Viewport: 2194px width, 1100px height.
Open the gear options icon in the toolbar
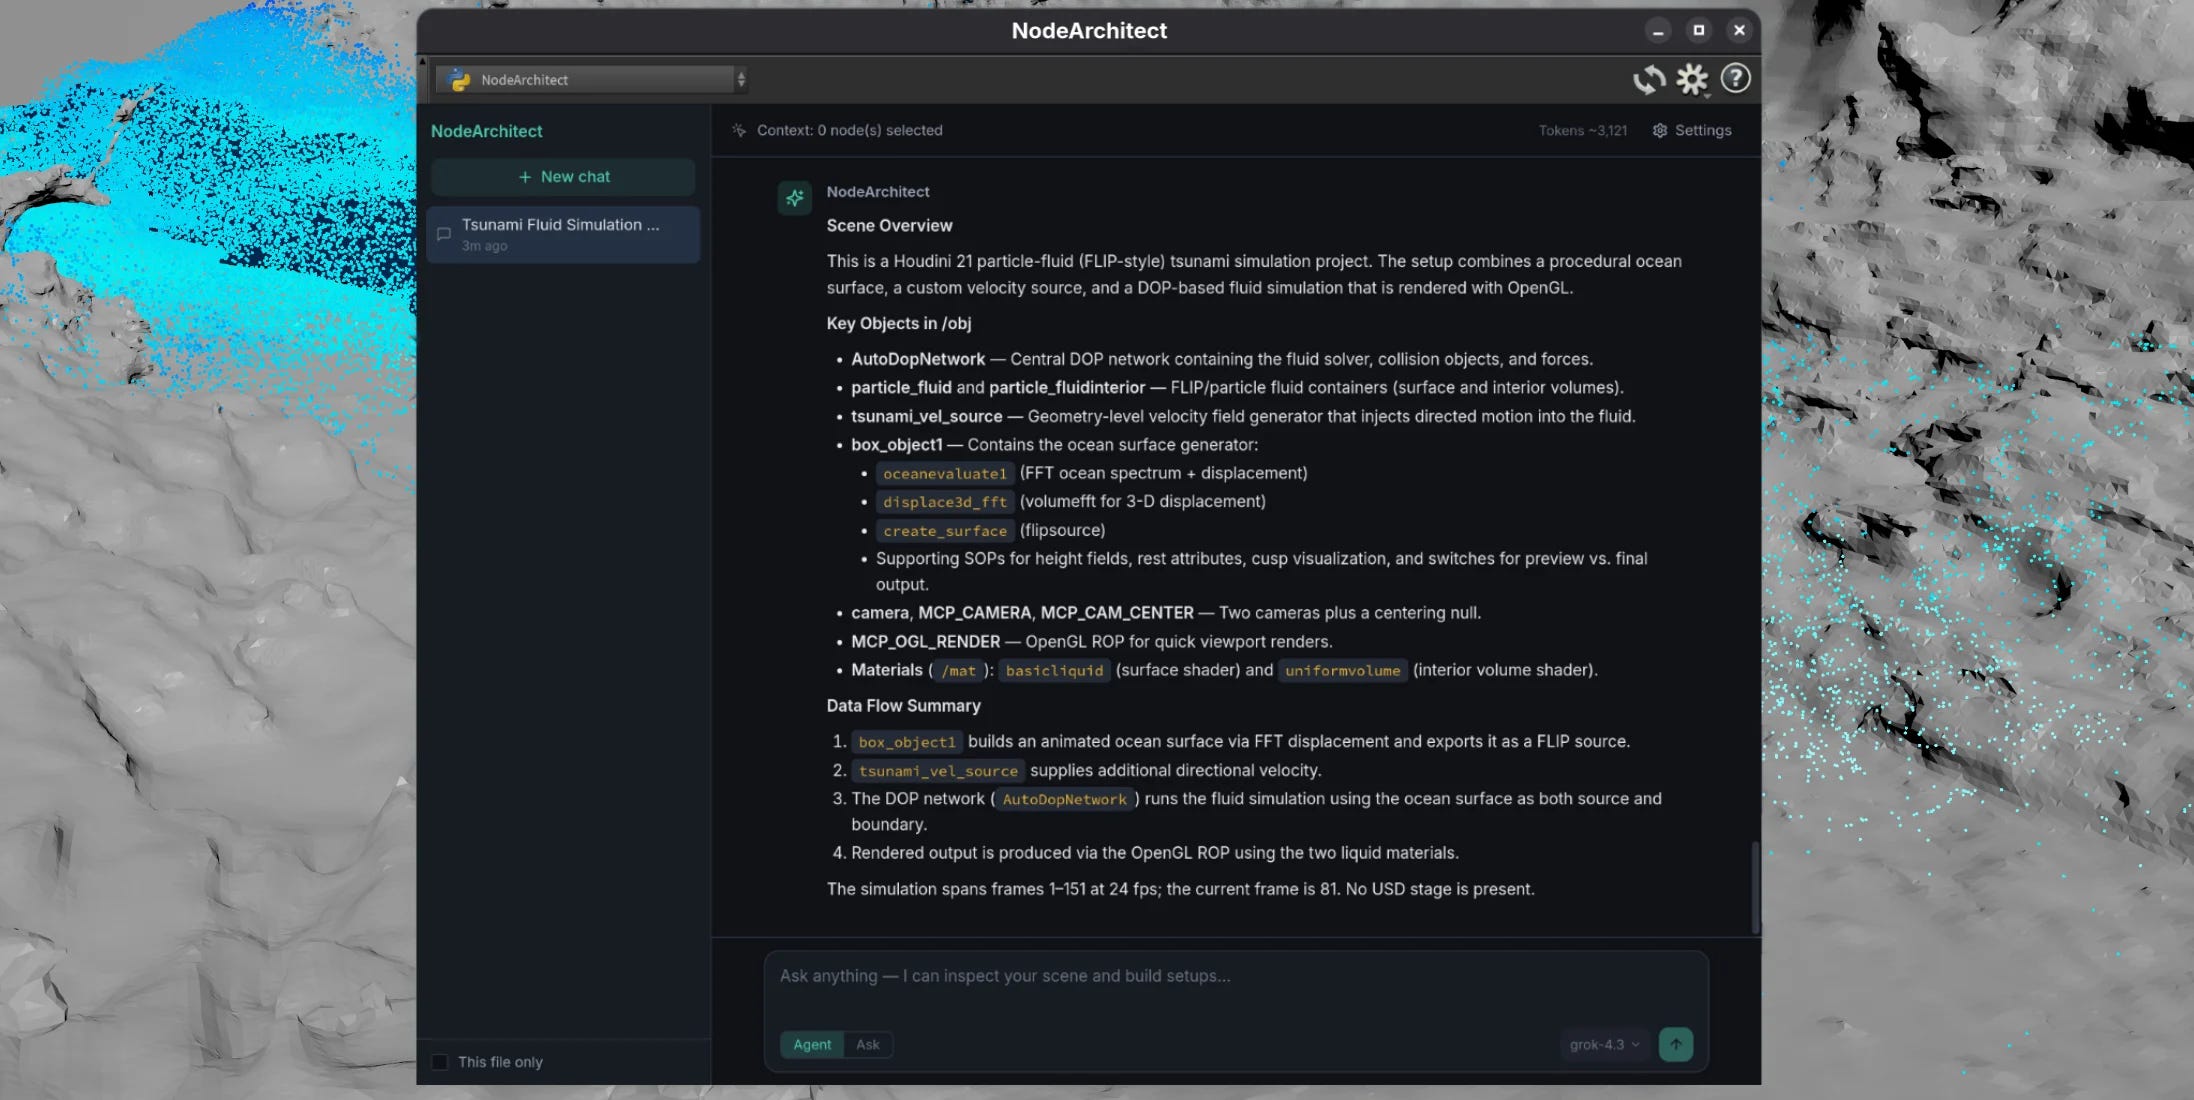point(1692,79)
